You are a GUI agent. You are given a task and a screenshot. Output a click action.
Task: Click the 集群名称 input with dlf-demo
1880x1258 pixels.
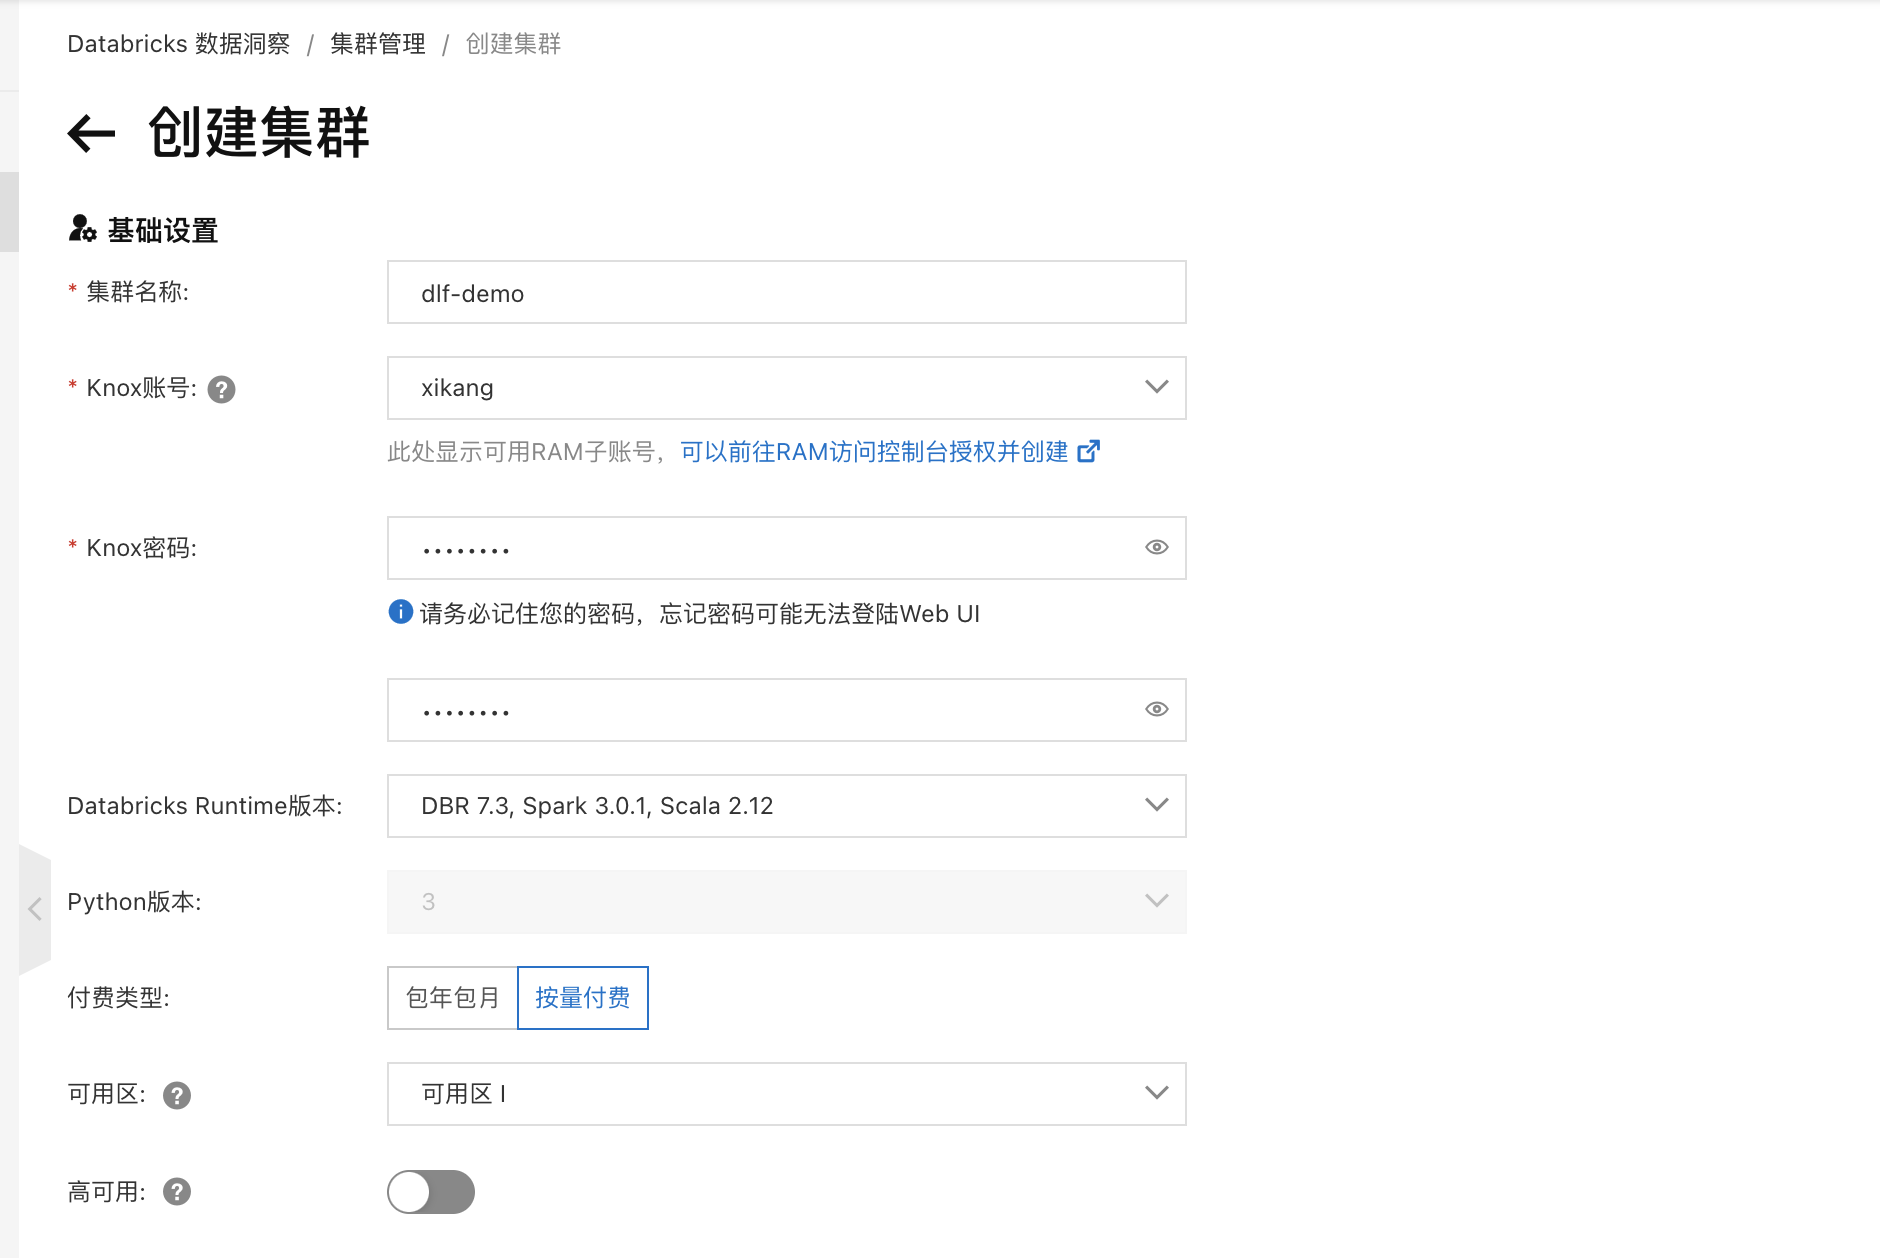(787, 292)
